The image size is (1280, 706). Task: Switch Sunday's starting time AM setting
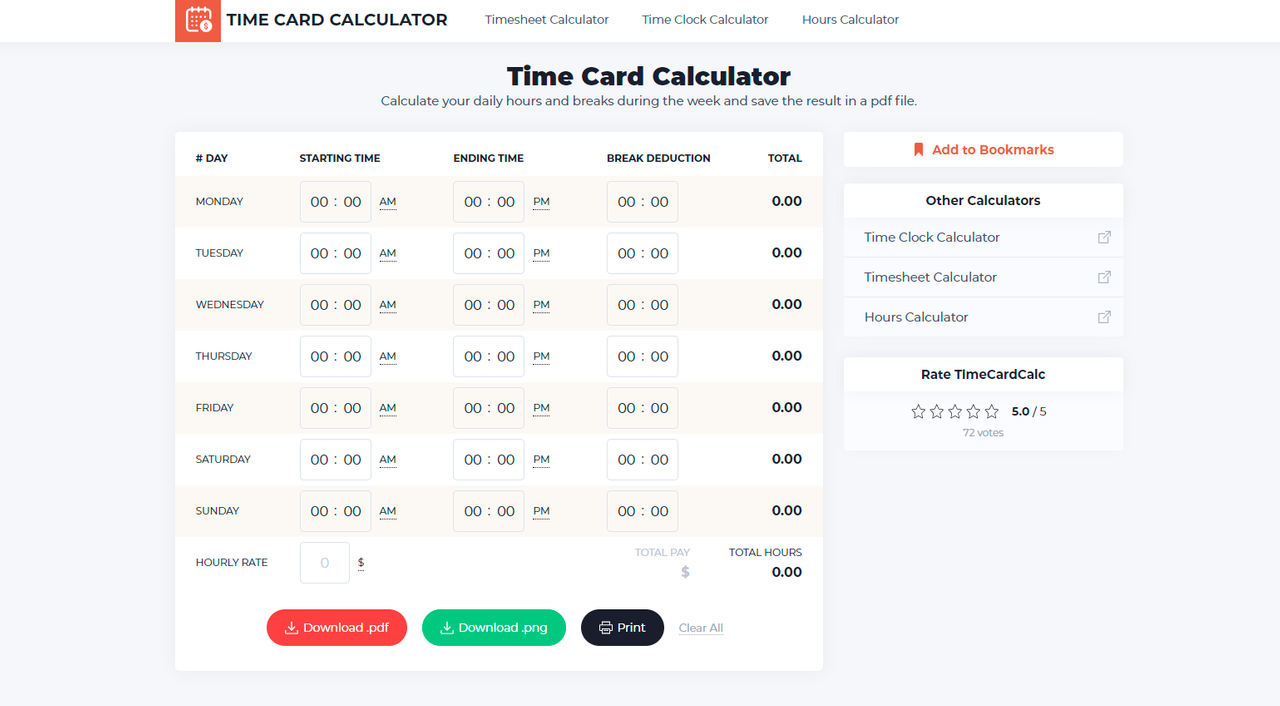(387, 511)
